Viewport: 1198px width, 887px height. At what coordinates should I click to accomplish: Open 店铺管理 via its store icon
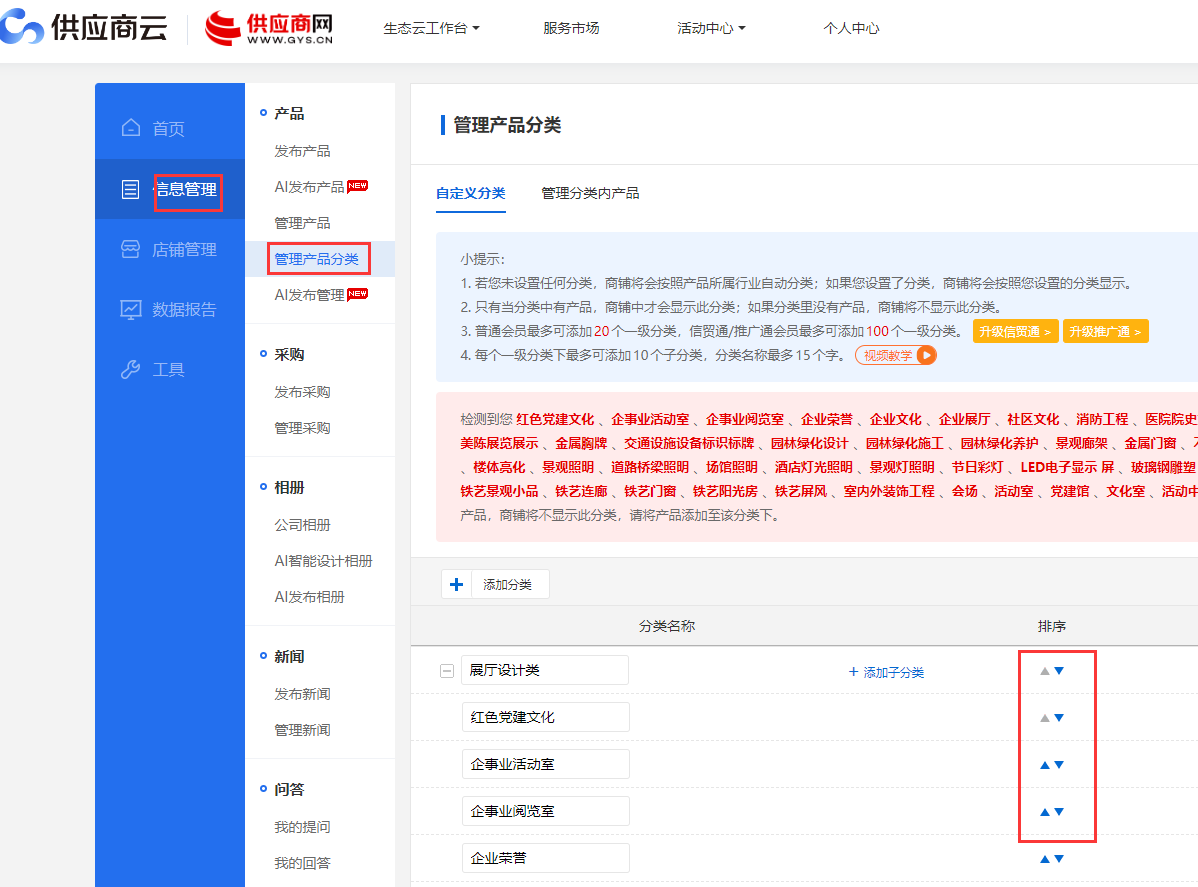coord(130,249)
